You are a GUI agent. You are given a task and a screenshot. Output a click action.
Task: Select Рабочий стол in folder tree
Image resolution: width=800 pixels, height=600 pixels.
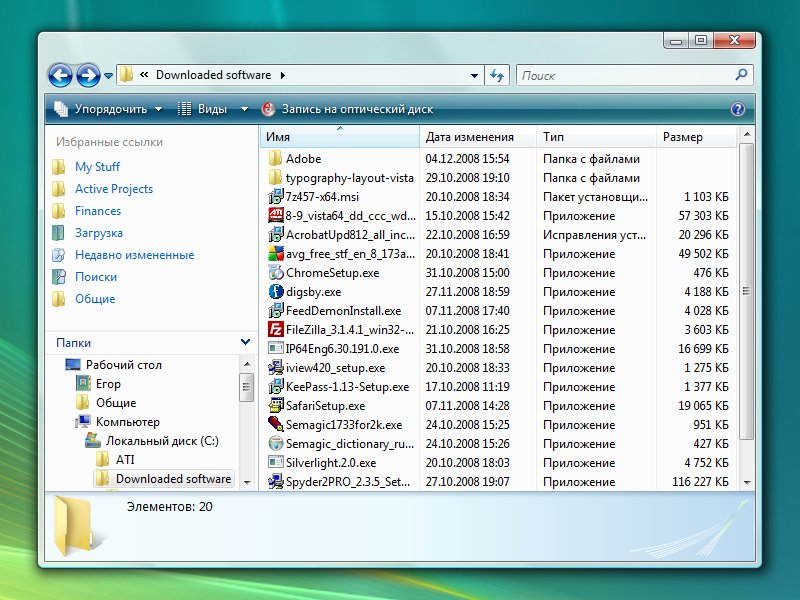pos(123,365)
